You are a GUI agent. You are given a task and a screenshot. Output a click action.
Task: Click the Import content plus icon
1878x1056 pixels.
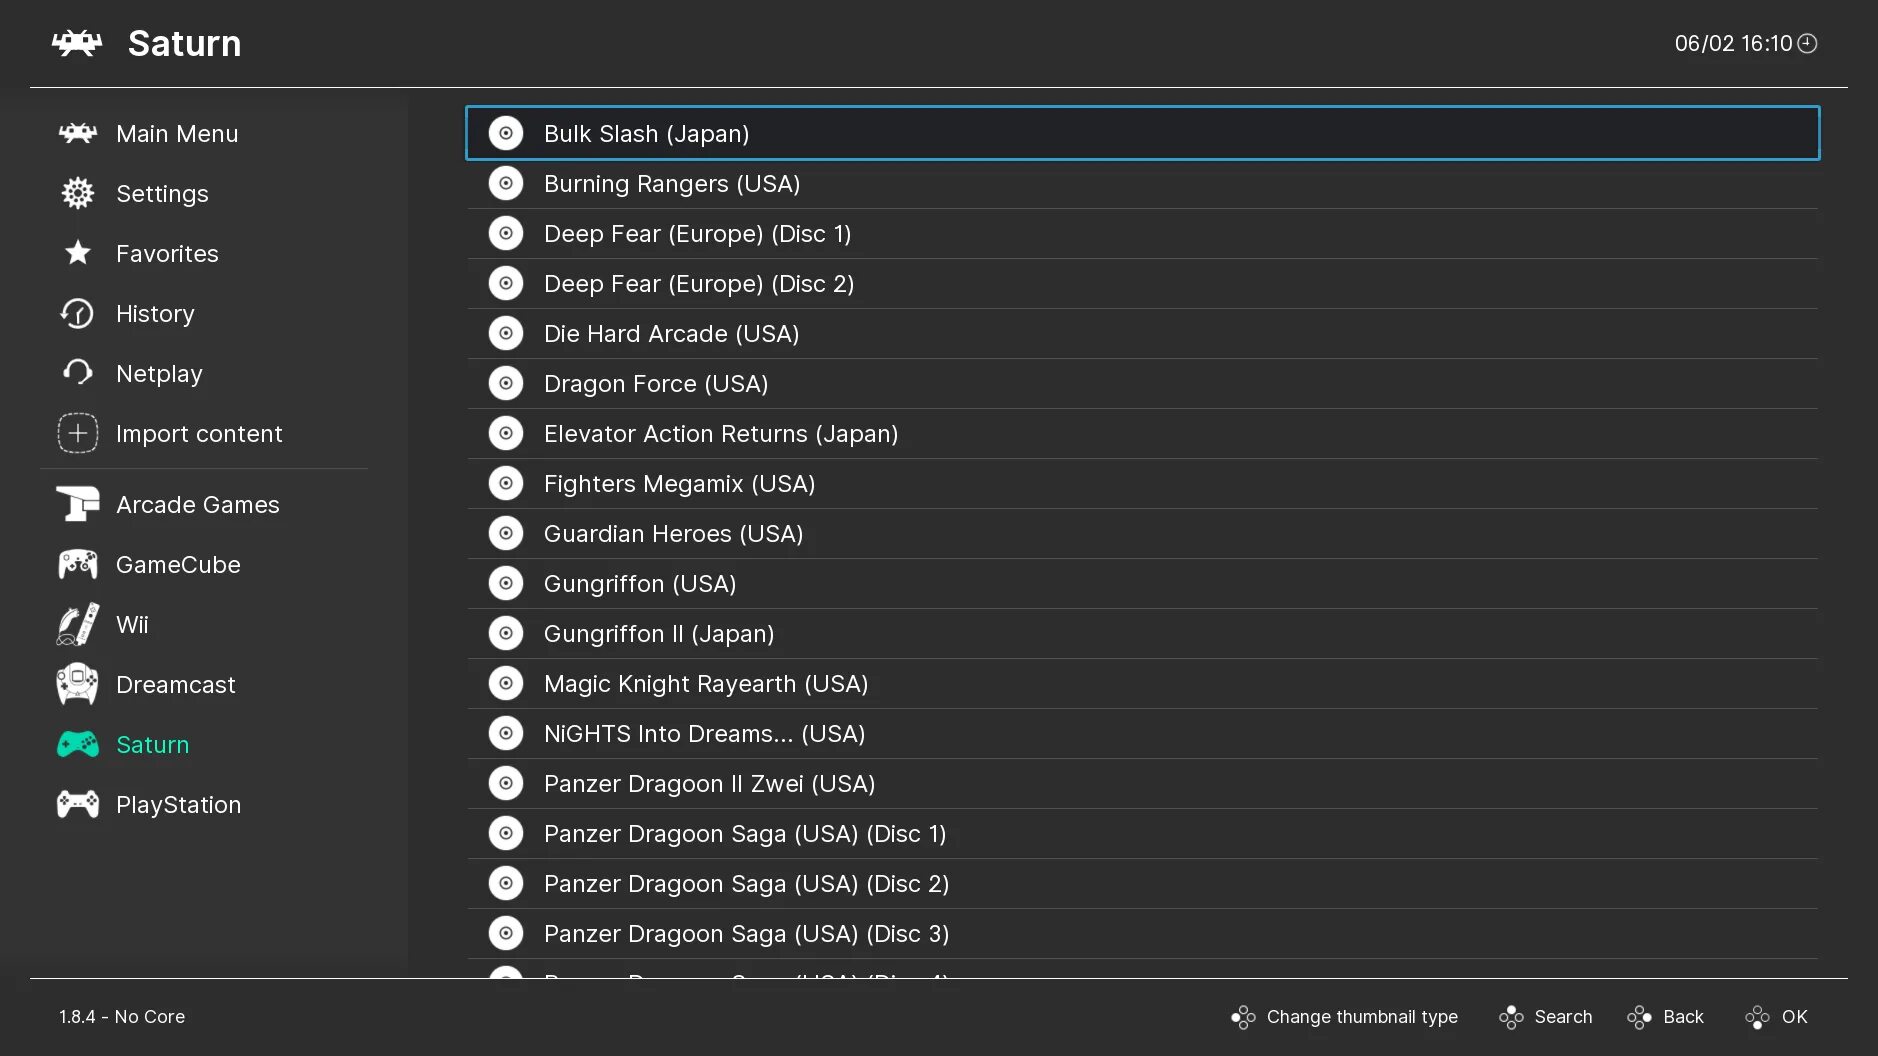click(77, 433)
